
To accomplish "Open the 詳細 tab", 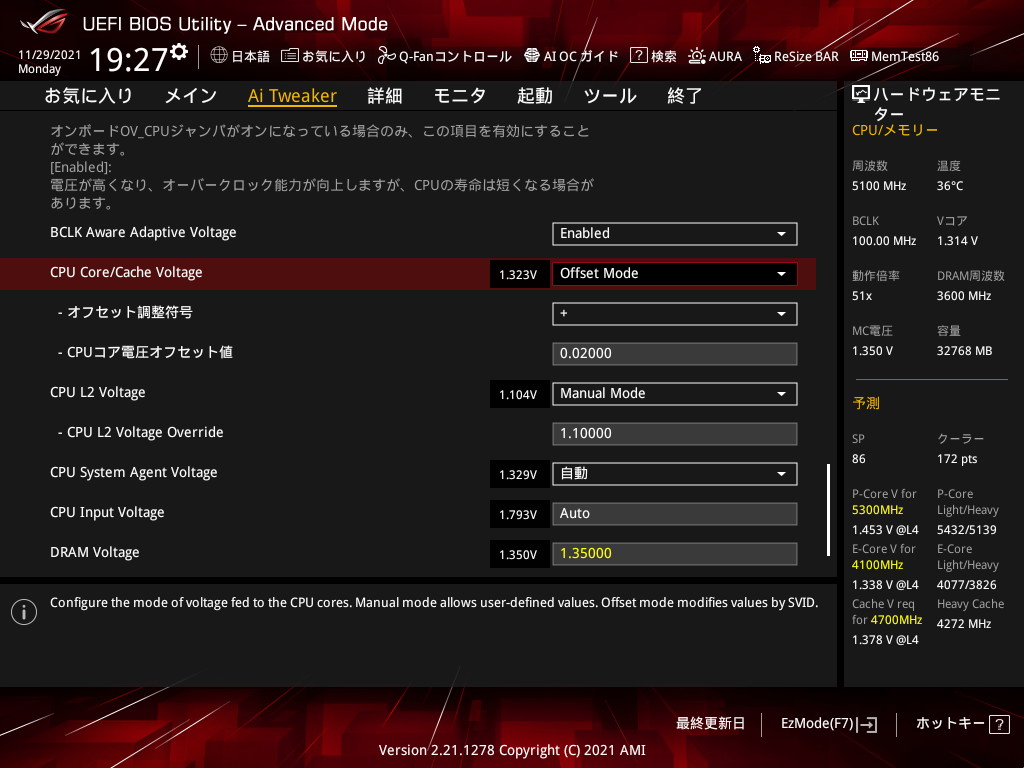I will point(385,96).
